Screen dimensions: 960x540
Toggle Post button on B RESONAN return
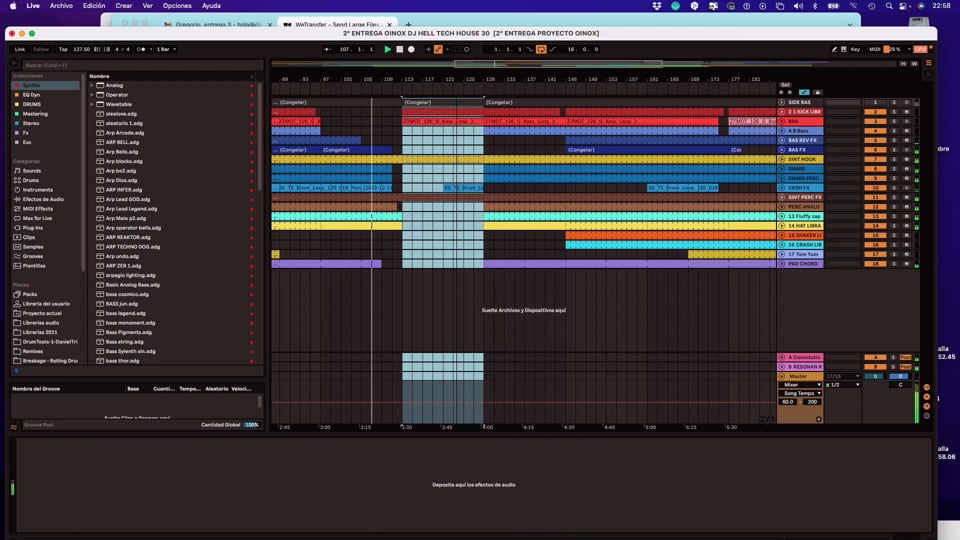click(906, 367)
